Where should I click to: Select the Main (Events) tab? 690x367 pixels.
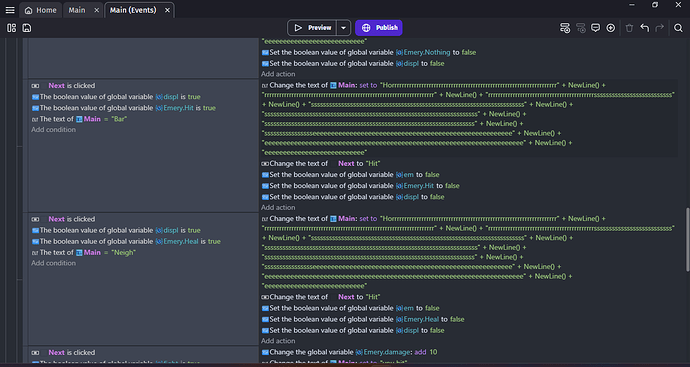[133, 10]
